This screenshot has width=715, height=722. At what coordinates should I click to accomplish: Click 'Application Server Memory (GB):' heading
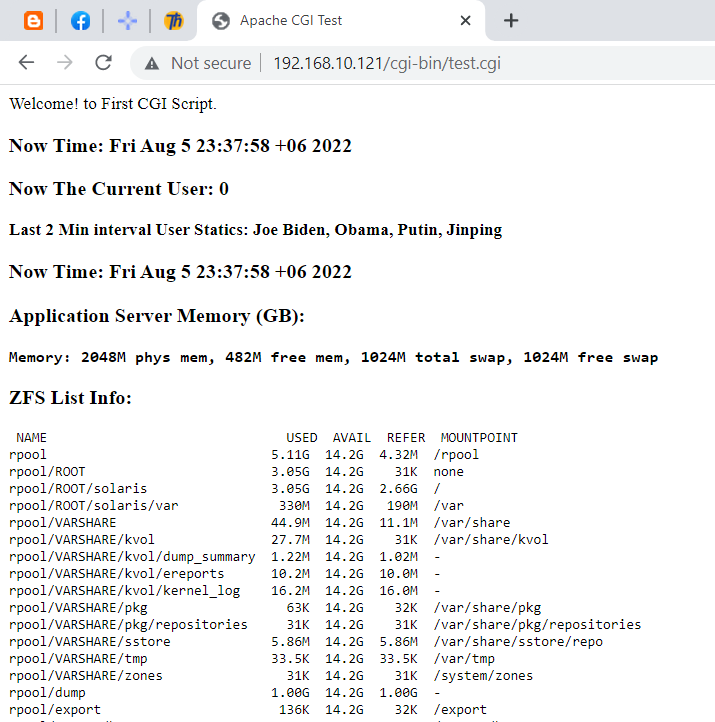(x=157, y=316)
